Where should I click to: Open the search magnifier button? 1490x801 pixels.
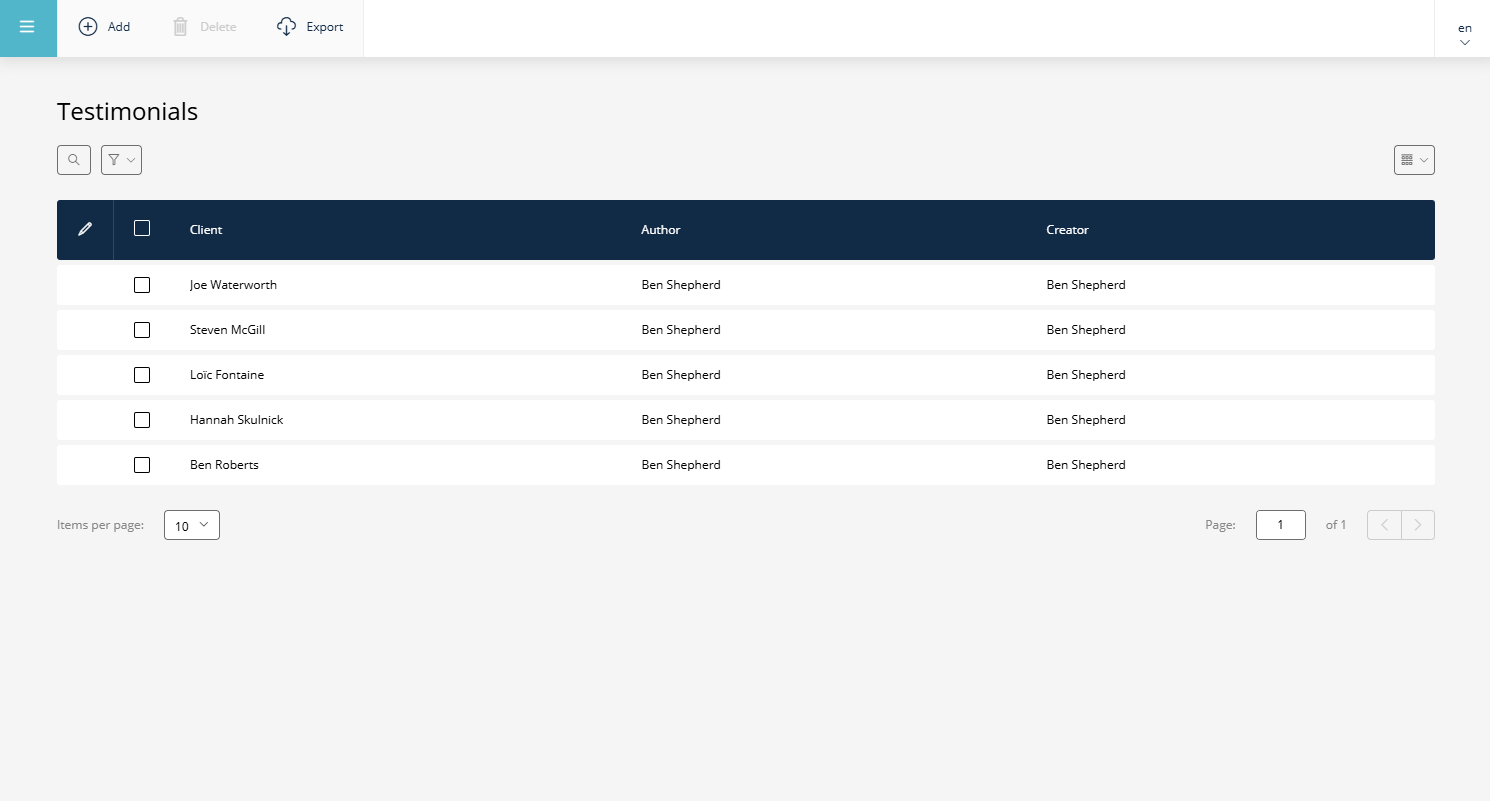click(x=74, y=160)
